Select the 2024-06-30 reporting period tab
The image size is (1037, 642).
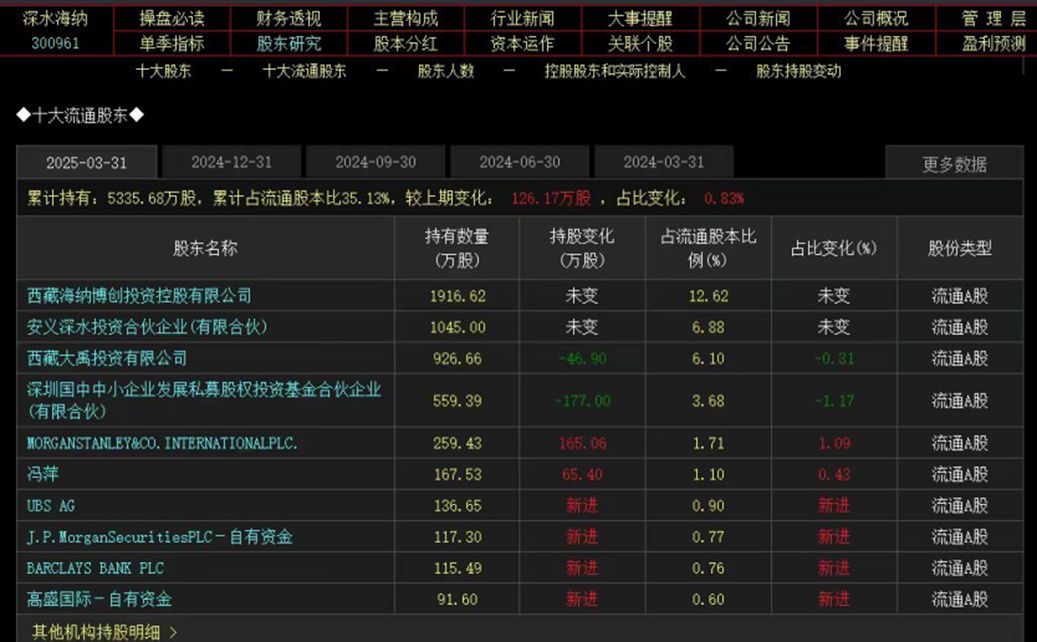[519, 162]
